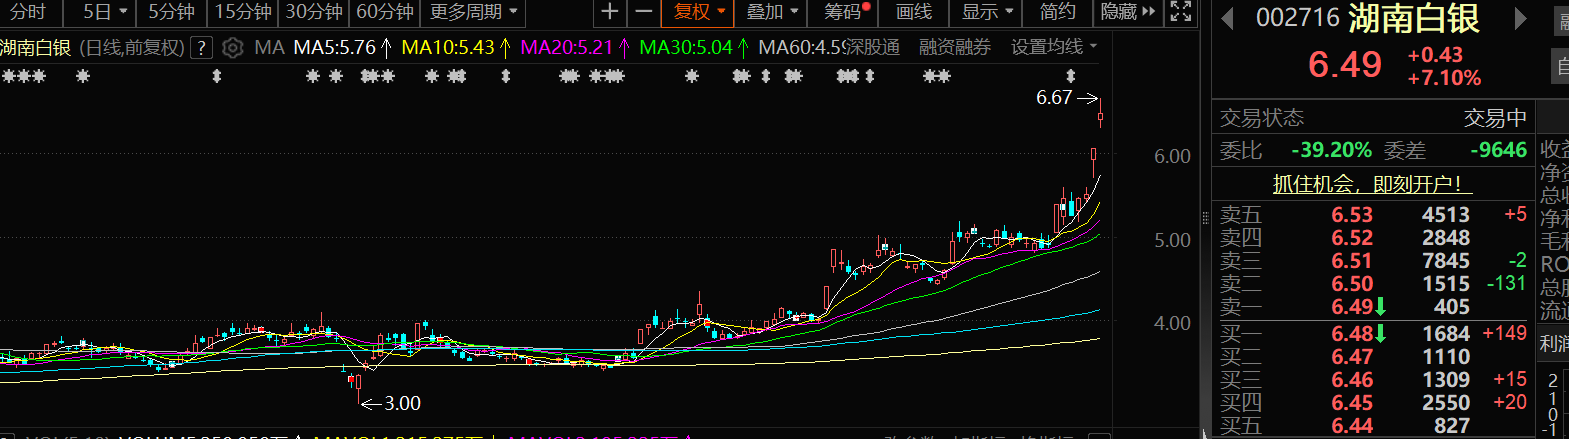Open 5日 period dropdown

105,12
